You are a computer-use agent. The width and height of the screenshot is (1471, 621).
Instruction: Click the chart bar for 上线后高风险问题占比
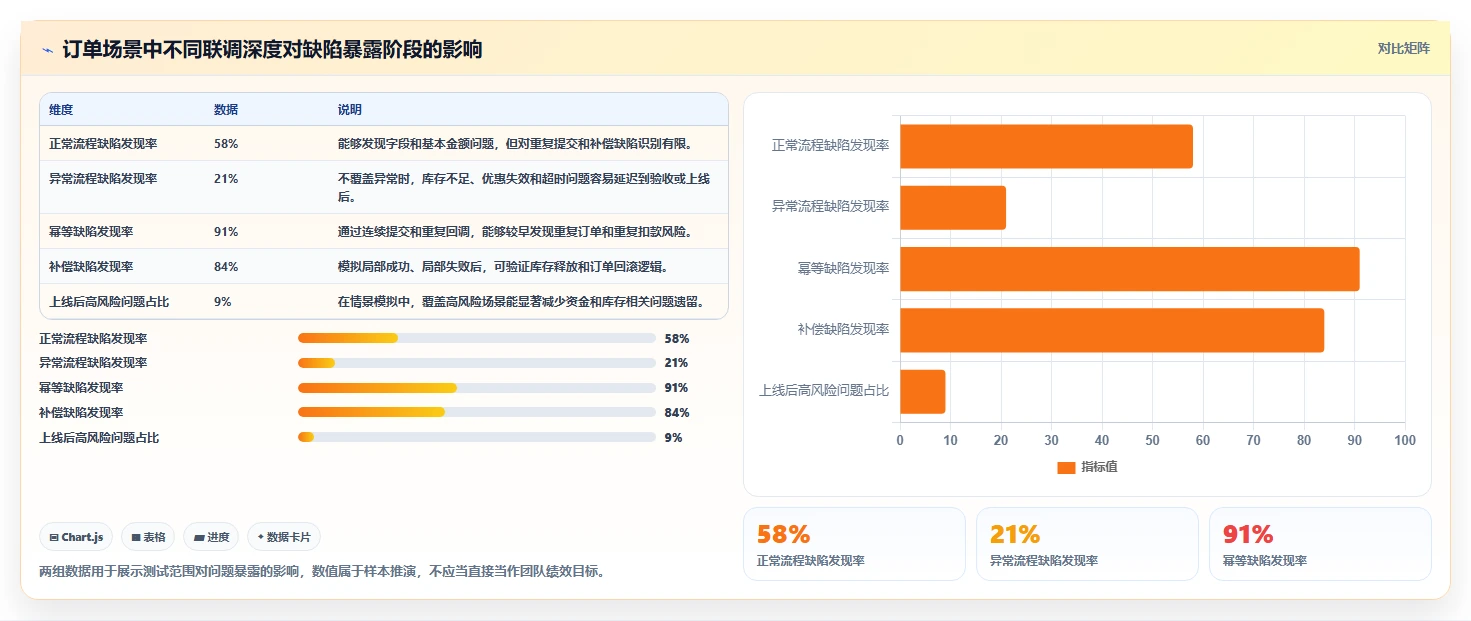click(x=922, y=392)
